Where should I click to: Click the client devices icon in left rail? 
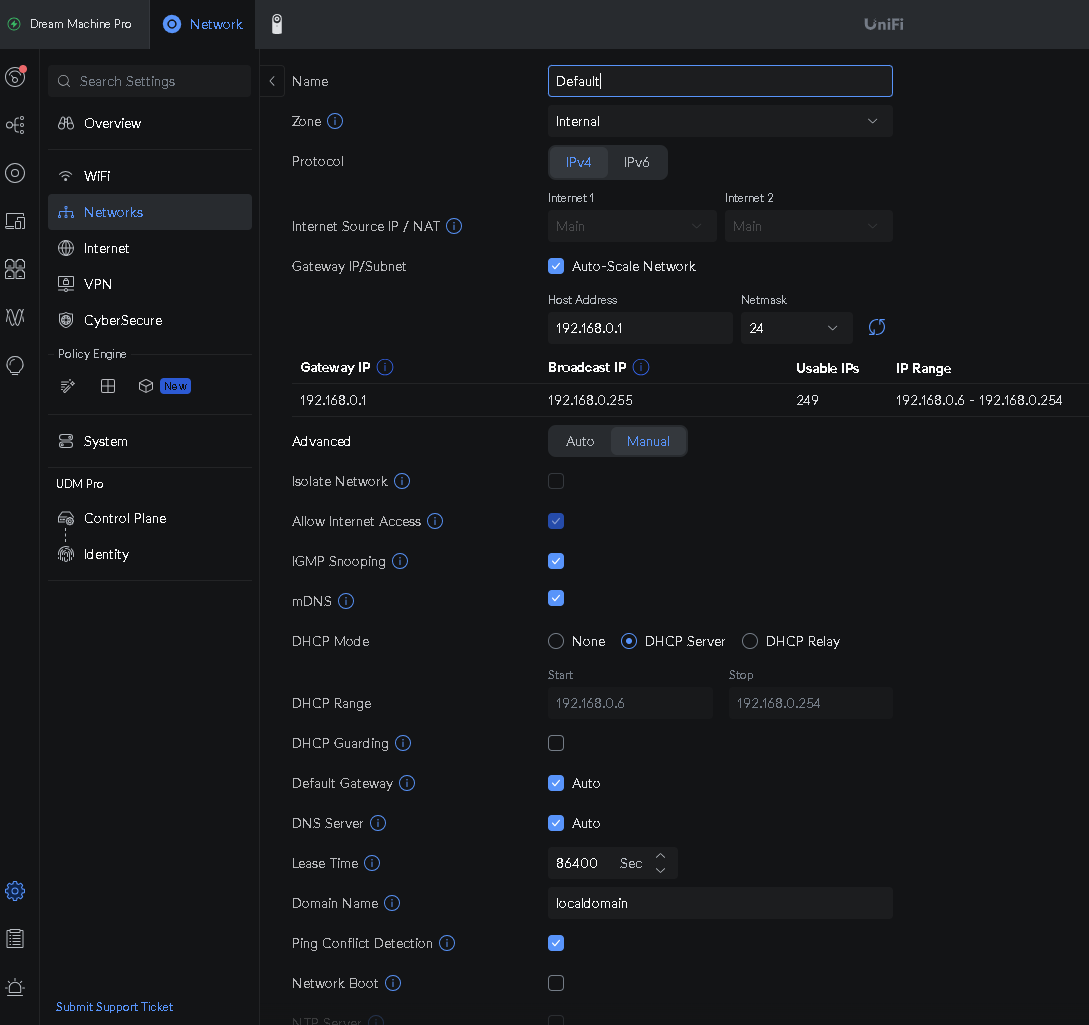coord(15,221)
